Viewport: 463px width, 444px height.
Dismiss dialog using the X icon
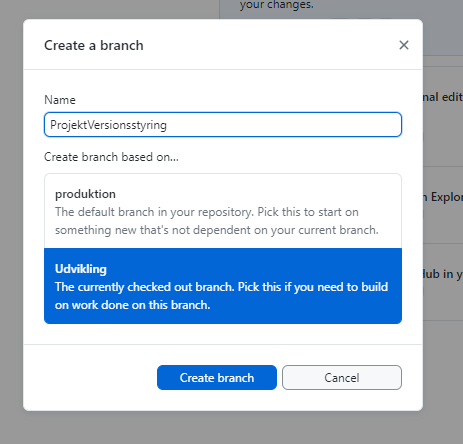pos(404,45)
